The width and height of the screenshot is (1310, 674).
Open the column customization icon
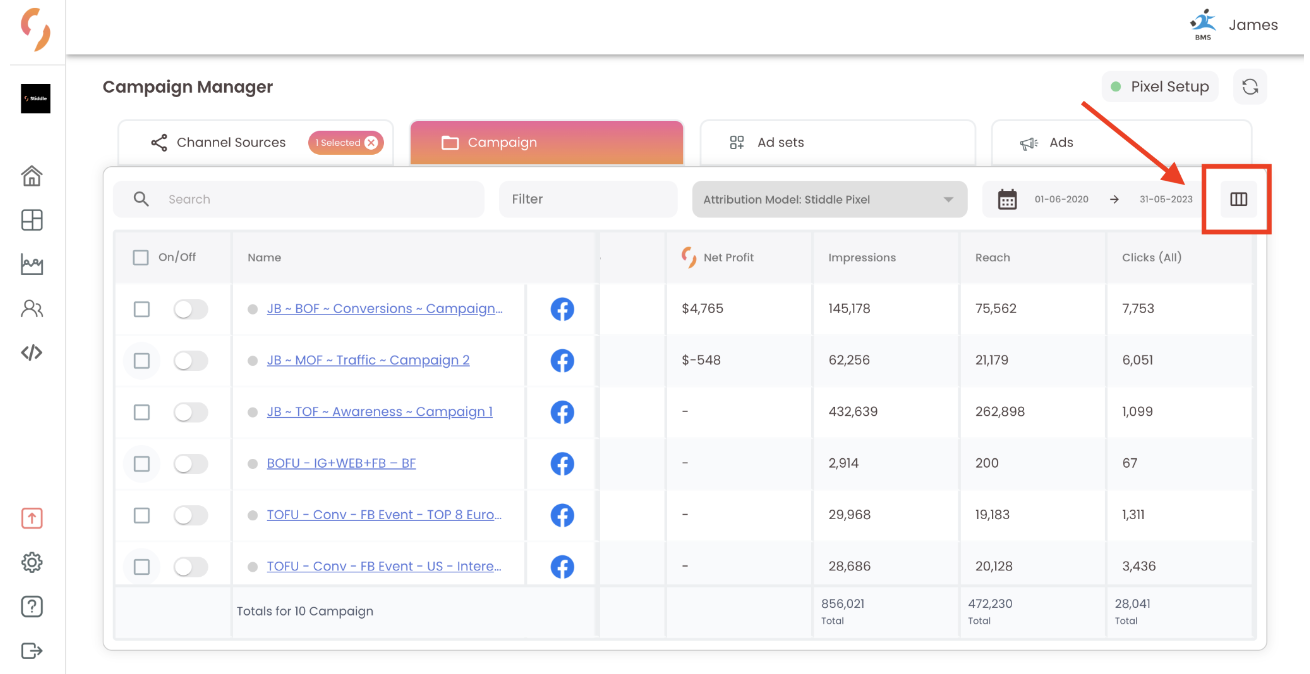(x=1238, y=199)
